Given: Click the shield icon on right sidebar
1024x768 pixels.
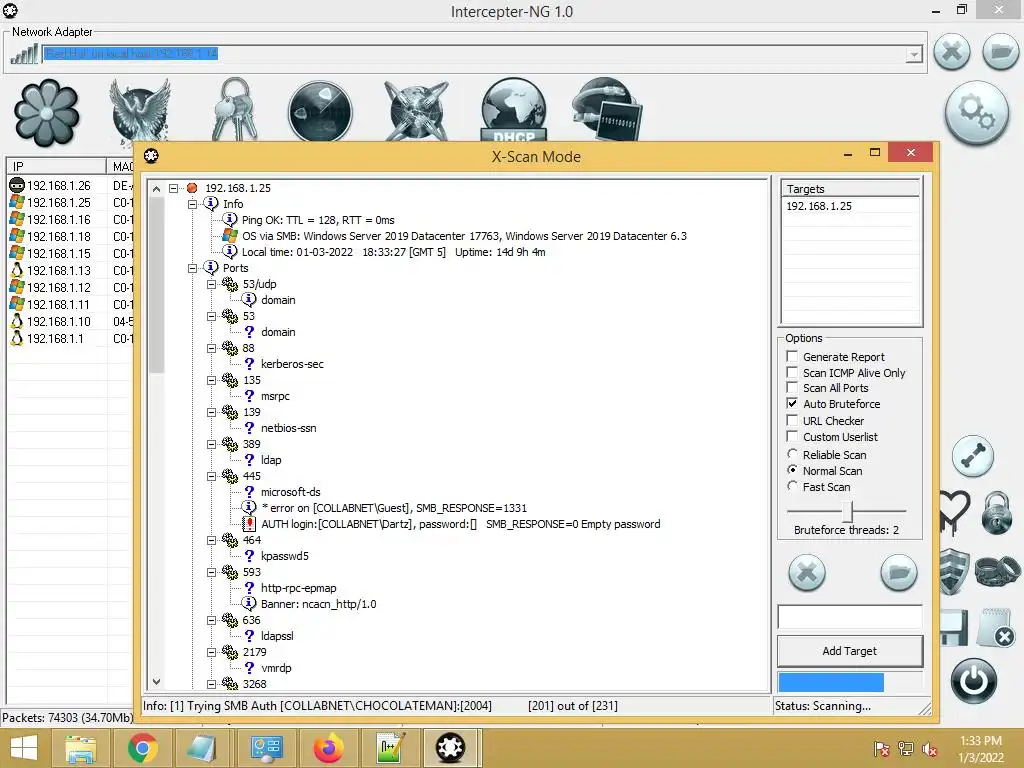Looking at the screenshot, I should coord(954,570).
